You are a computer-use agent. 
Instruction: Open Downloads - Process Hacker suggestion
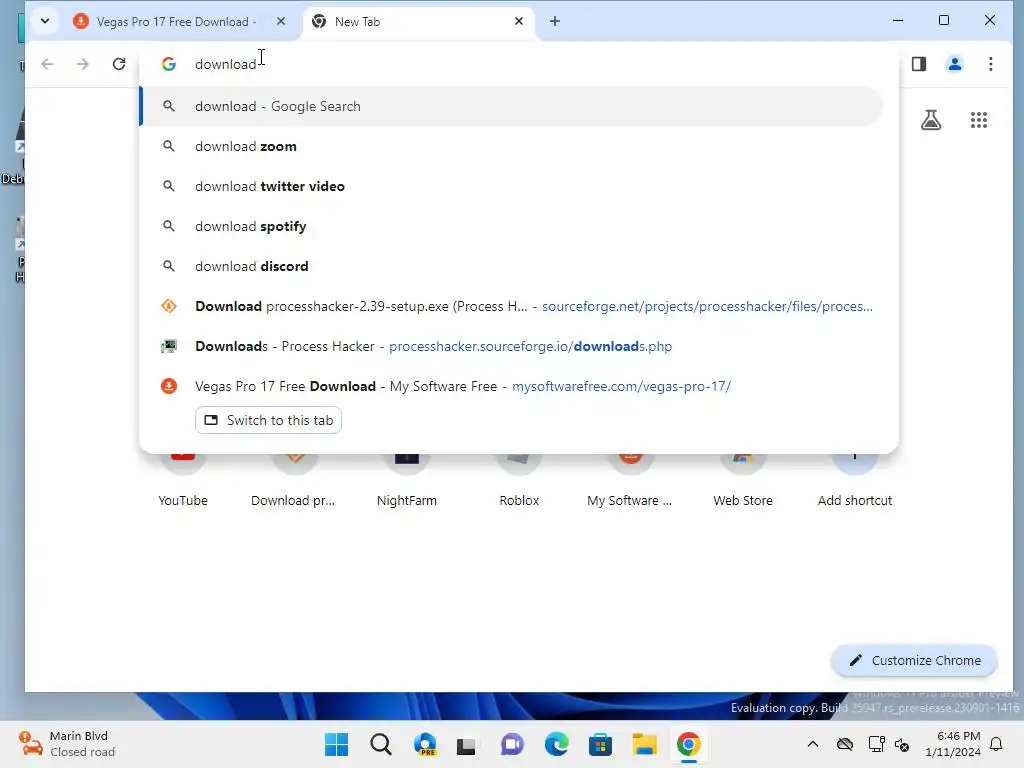511,346
